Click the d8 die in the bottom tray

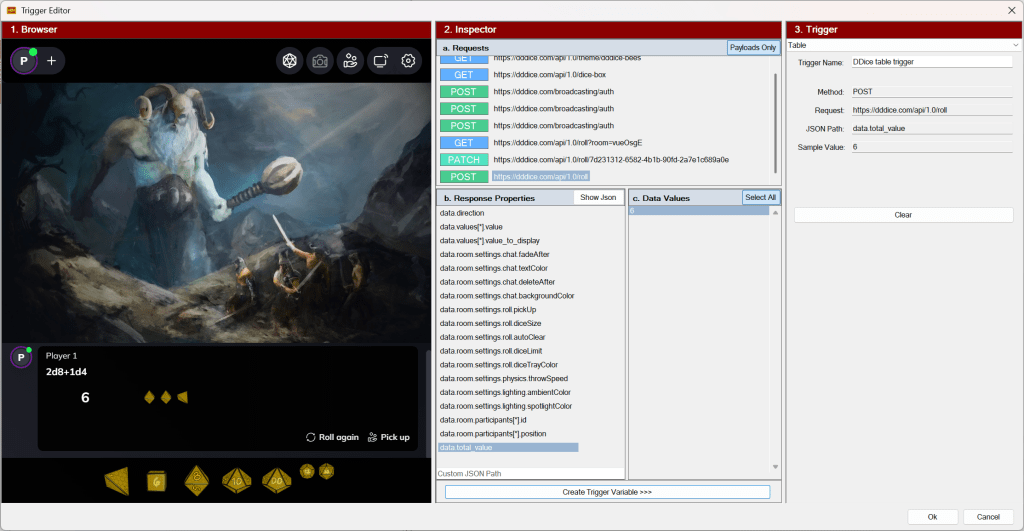[195, 480]
